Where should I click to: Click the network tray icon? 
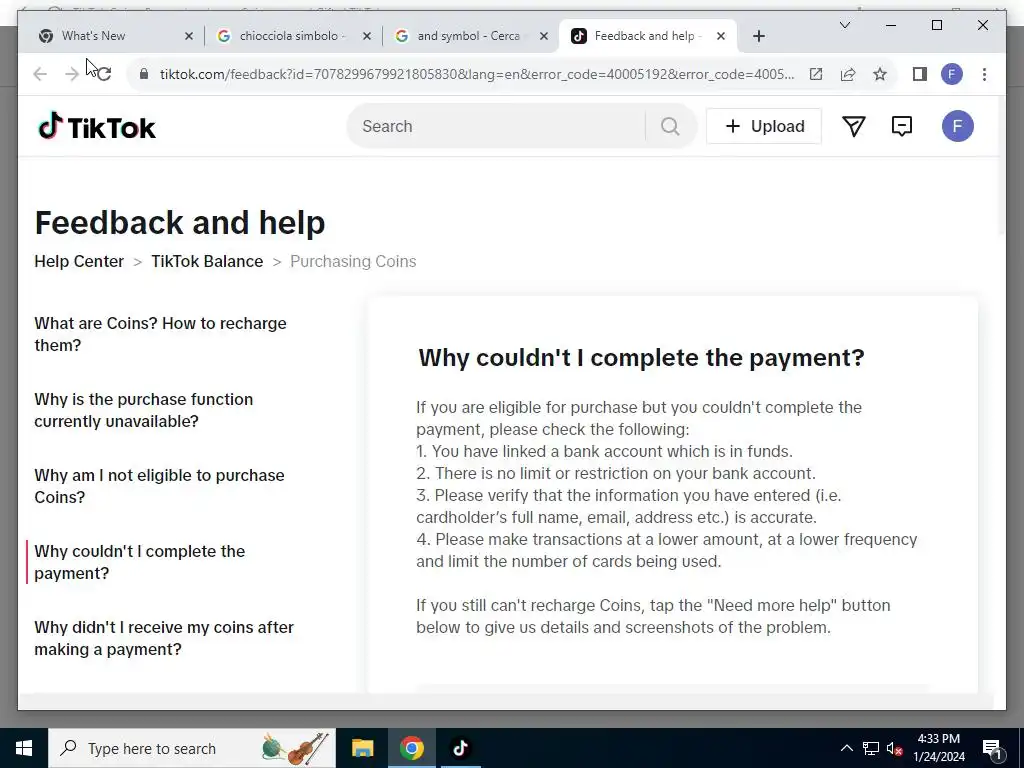click(871, 748)
